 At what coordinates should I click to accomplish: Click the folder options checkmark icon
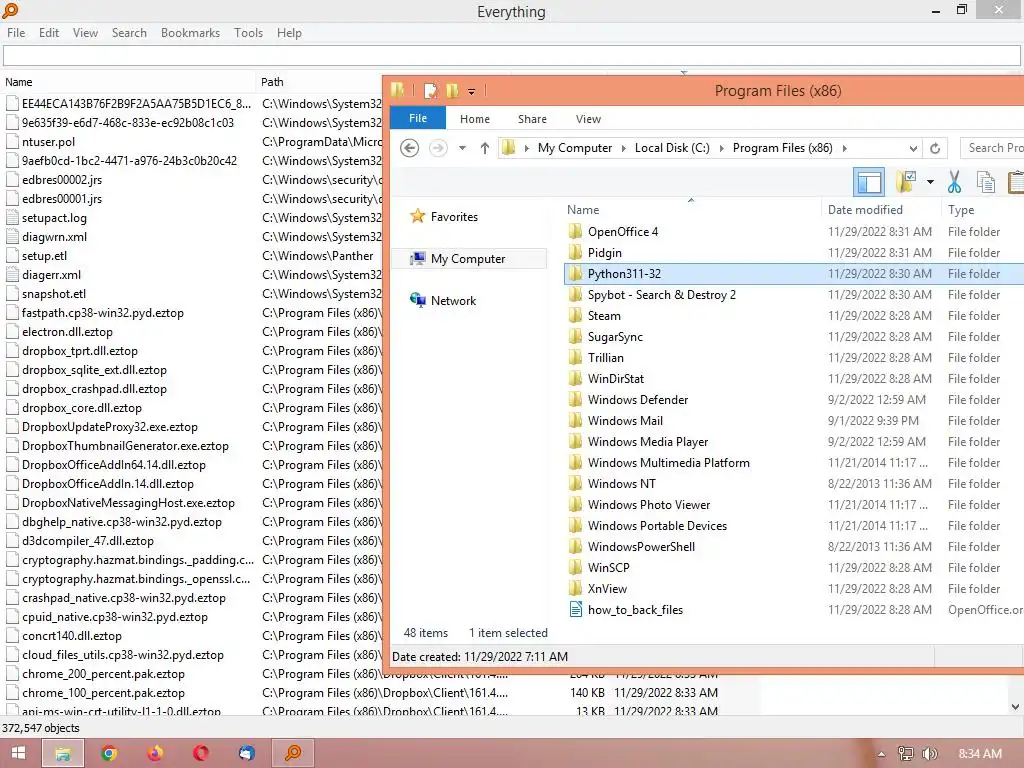coord(906,182)
